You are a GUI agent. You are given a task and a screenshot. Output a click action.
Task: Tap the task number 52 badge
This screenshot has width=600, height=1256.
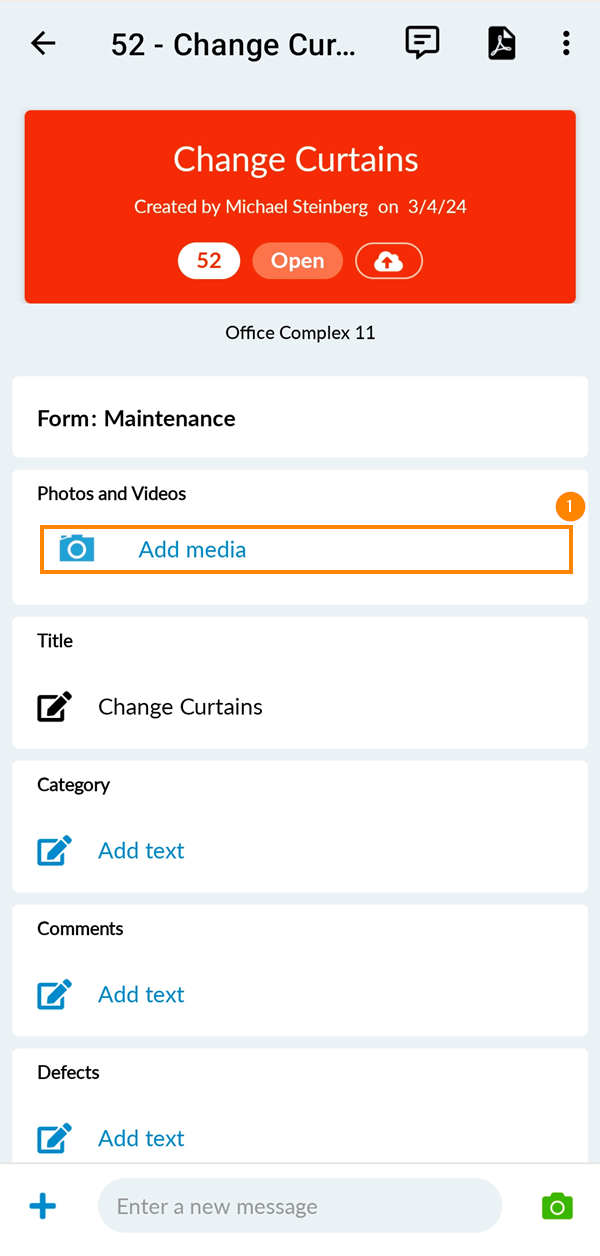[209, 261]
